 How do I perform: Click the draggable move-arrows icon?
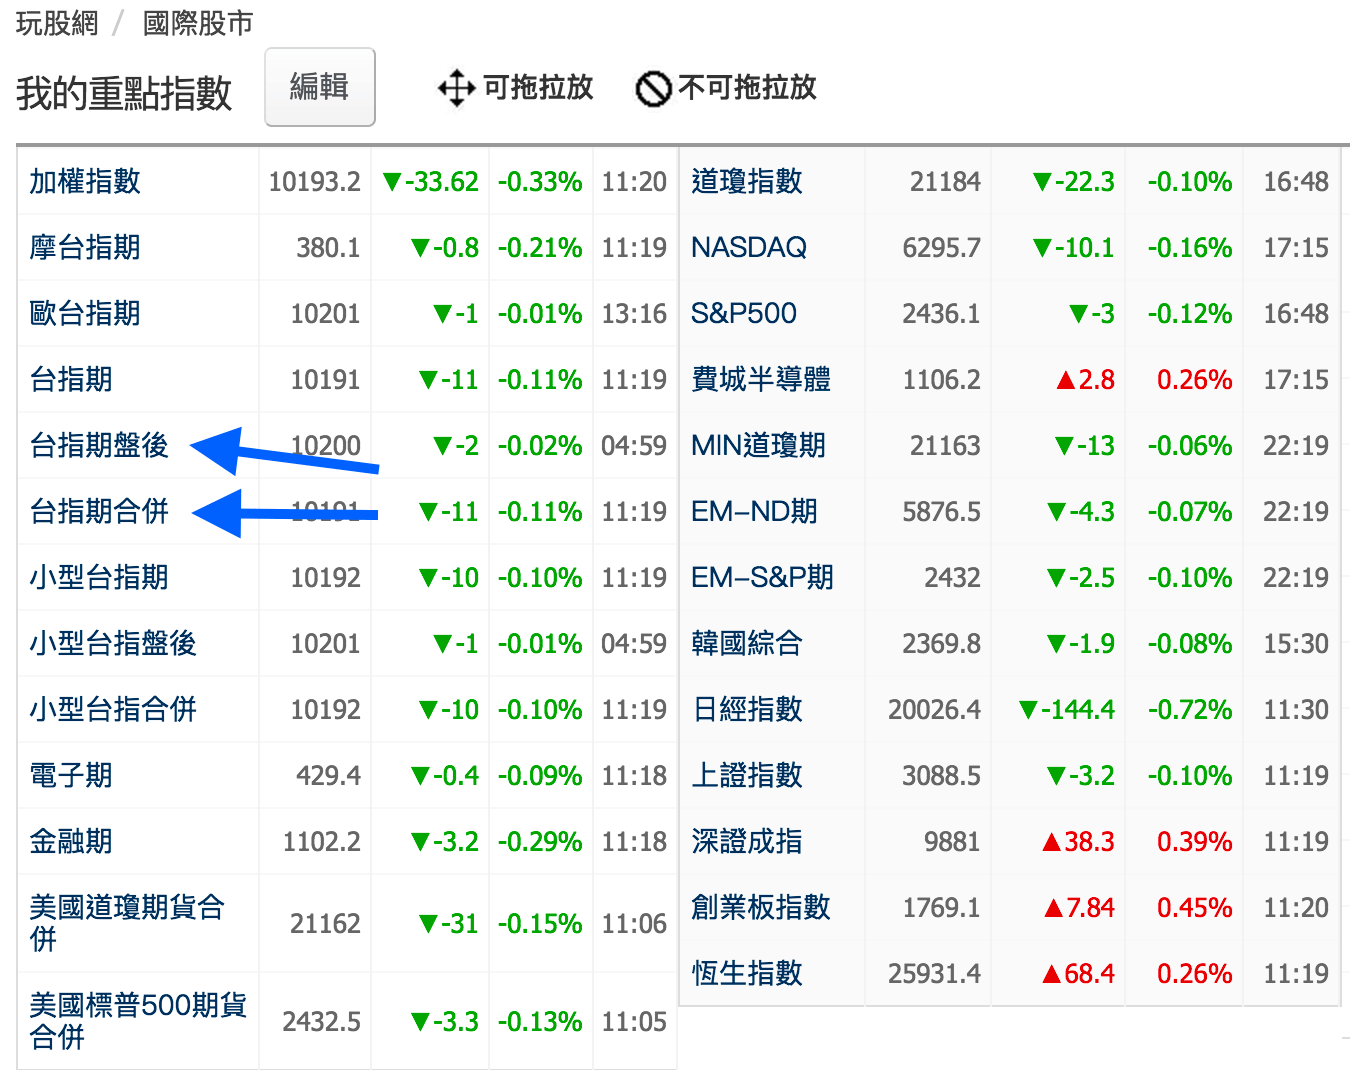coord(456,88)
